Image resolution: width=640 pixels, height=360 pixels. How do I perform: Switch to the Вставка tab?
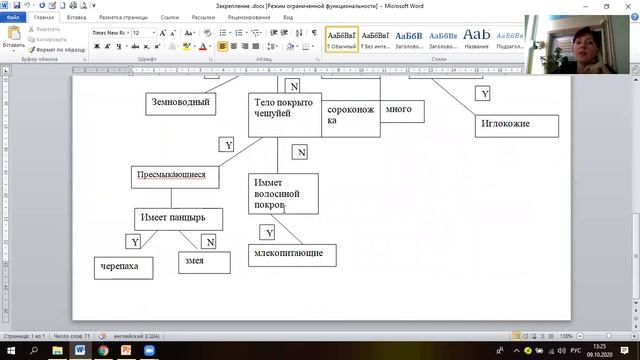76,17
